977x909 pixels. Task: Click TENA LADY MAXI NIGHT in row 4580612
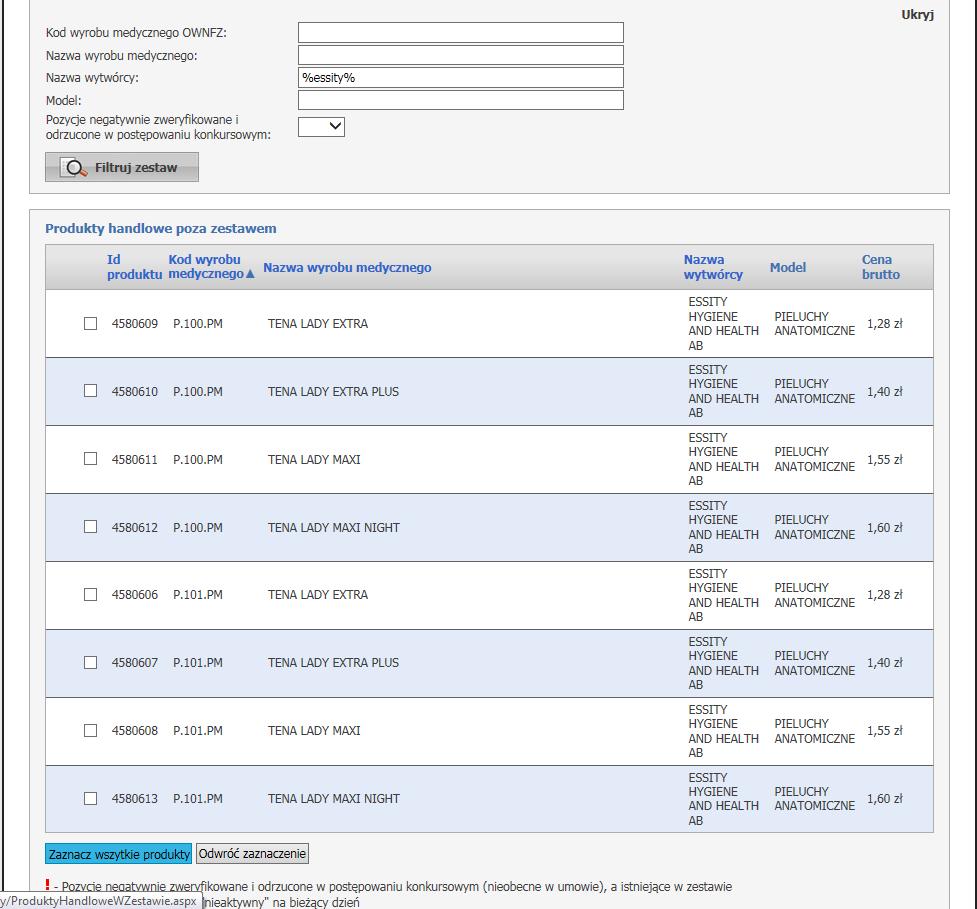(334, 527)
